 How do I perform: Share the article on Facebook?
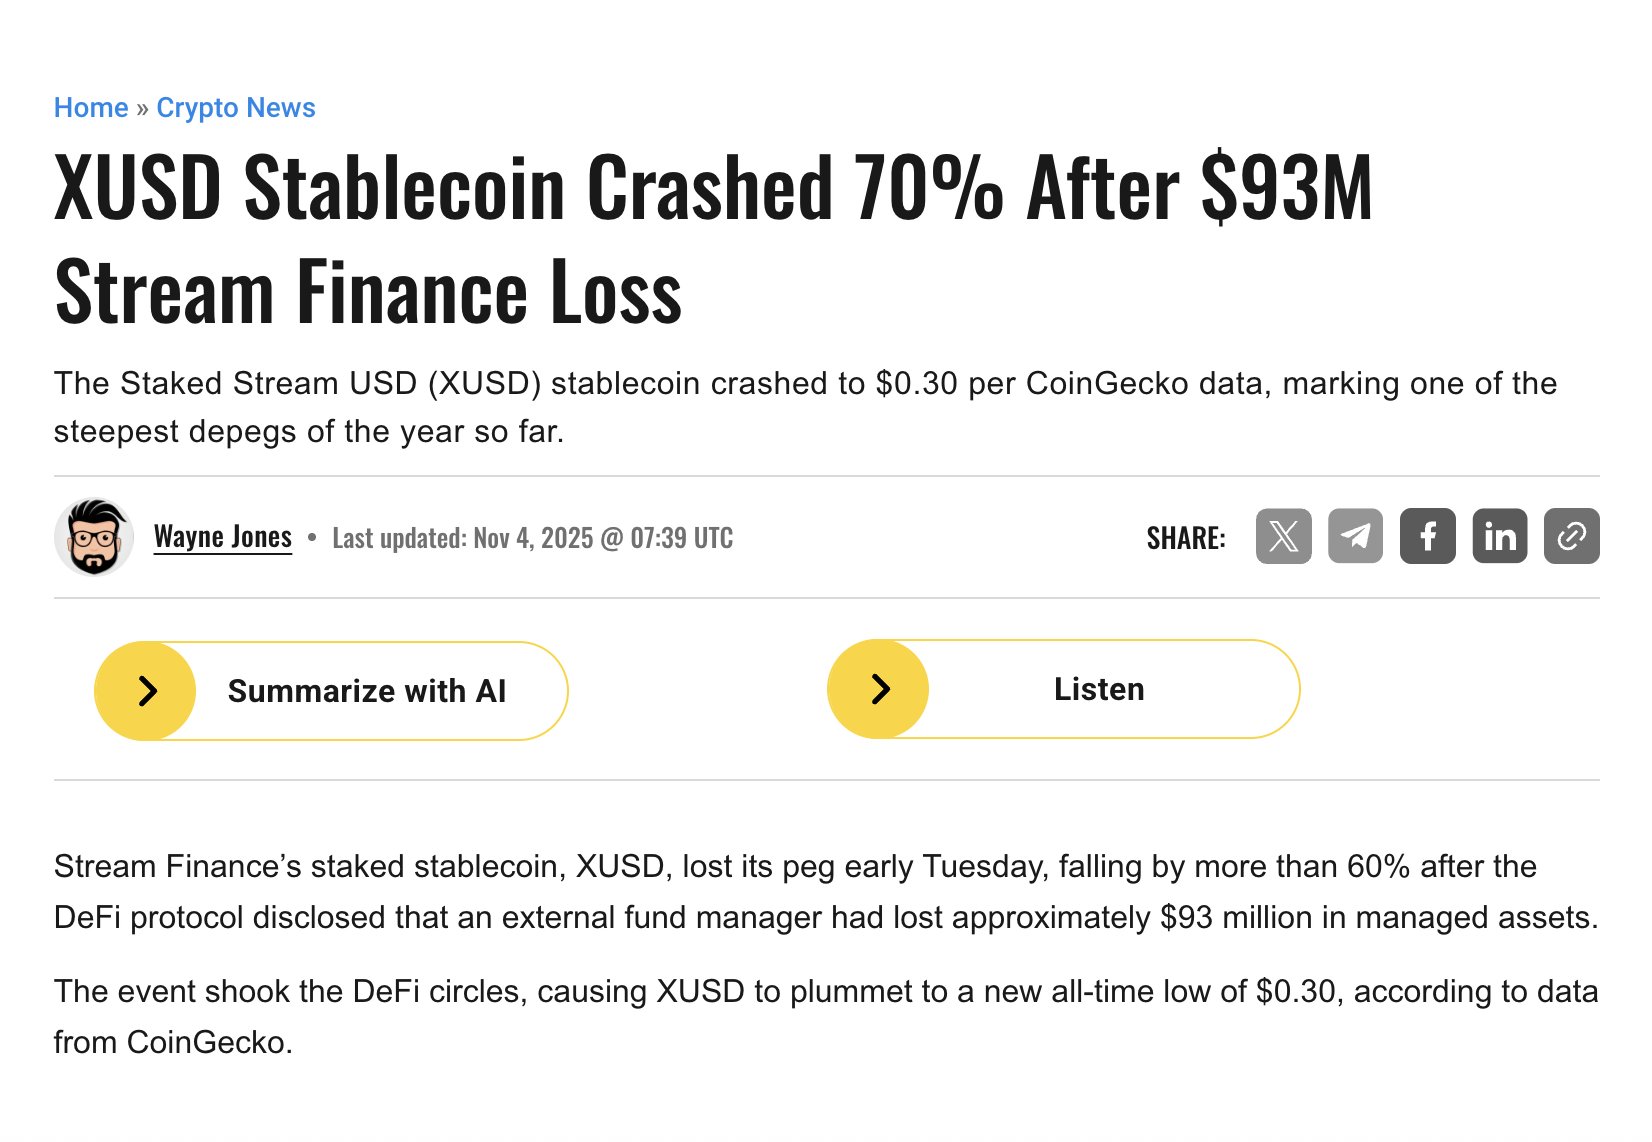[1427, 536]
